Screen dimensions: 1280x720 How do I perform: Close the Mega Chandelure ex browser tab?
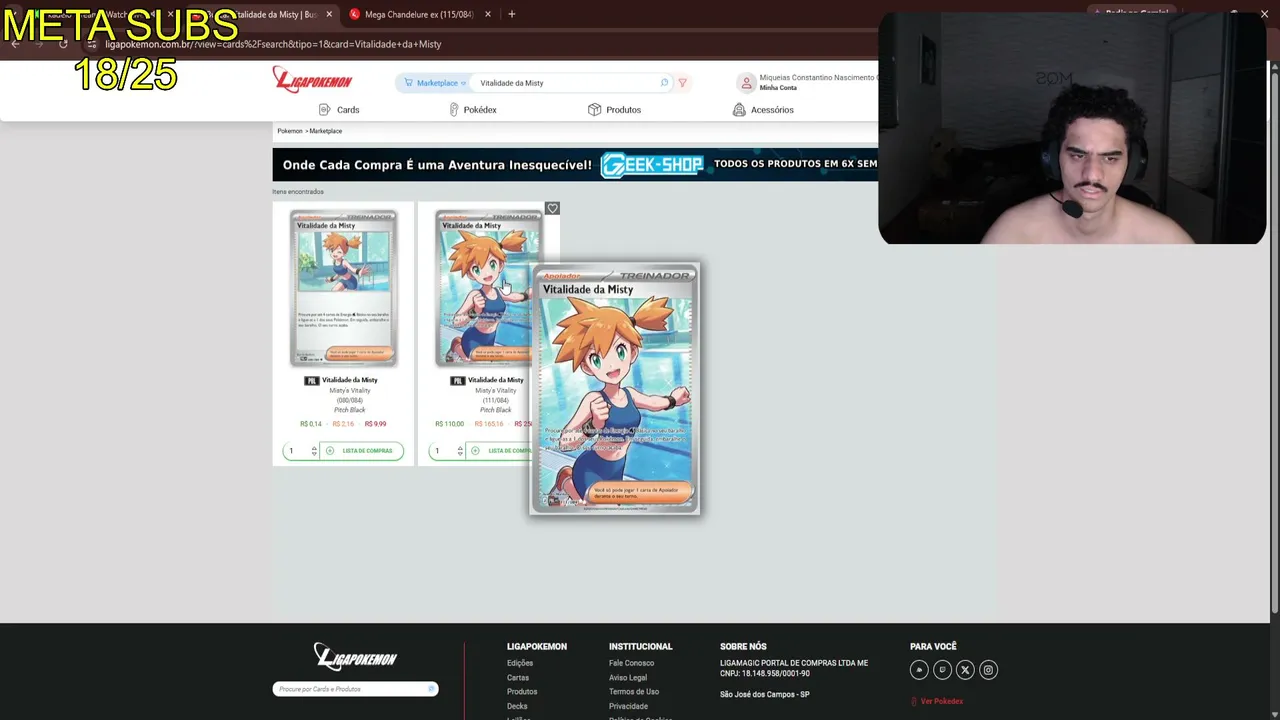click(488, 14)
